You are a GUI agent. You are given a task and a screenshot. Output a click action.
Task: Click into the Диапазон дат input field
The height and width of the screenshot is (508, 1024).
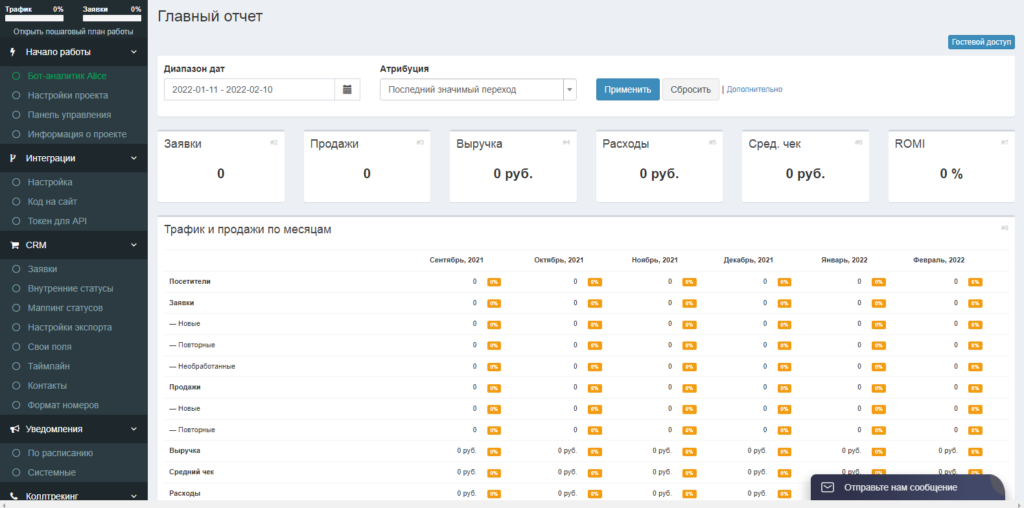pos(248,89)
